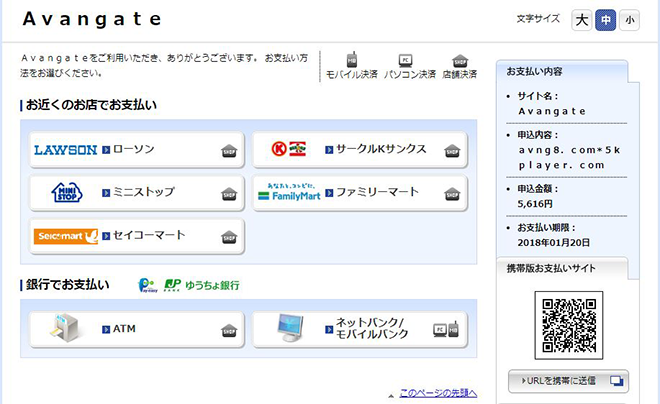
Task: Select the ATM machine icon
Action: click(x=64, y=328)
